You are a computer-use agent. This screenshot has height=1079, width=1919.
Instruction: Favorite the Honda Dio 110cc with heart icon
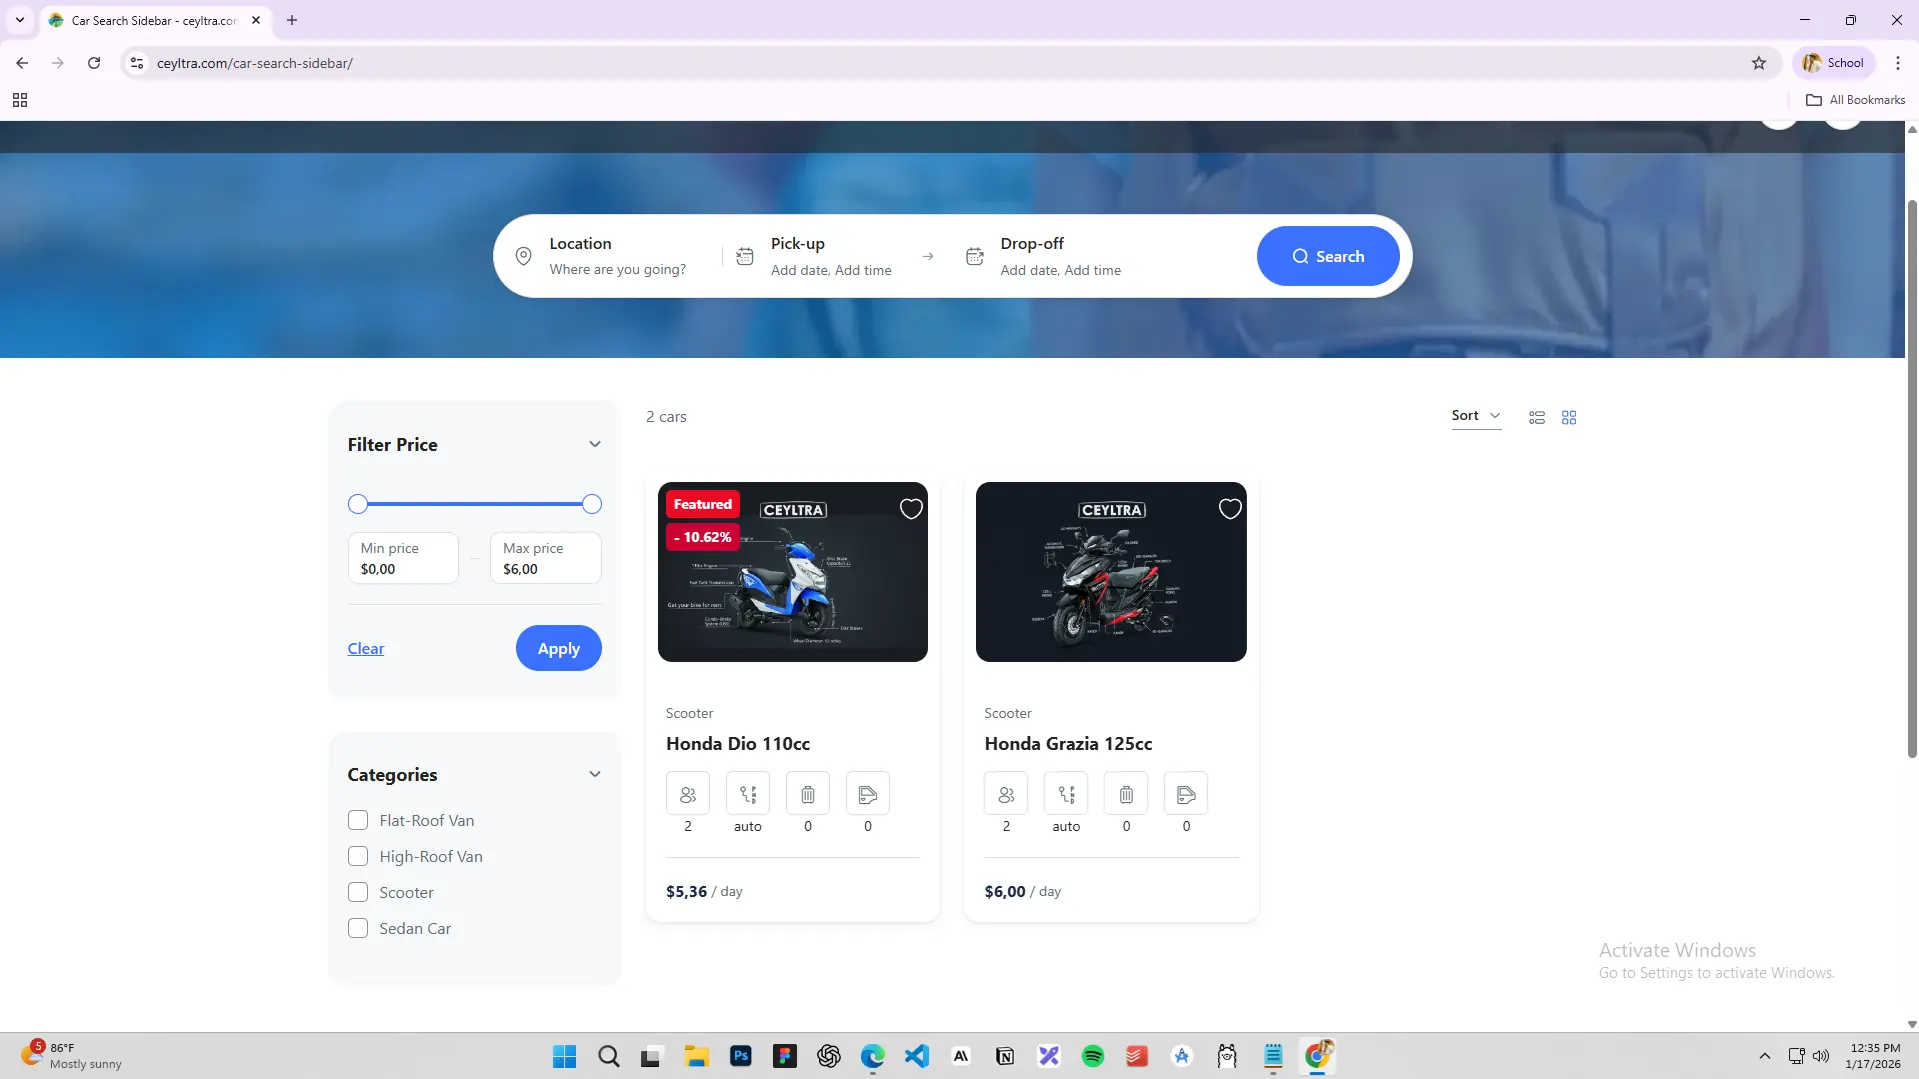tap(911, 509)
